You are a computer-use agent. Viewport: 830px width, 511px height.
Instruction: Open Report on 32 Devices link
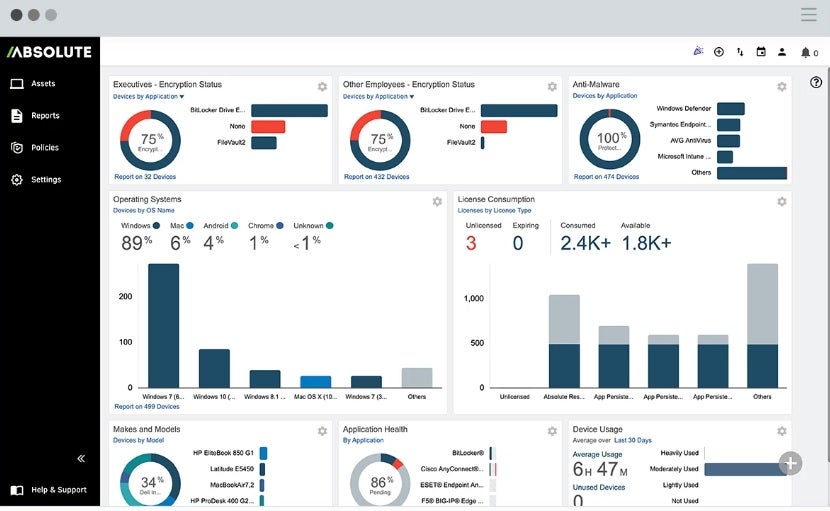point(145,177)
